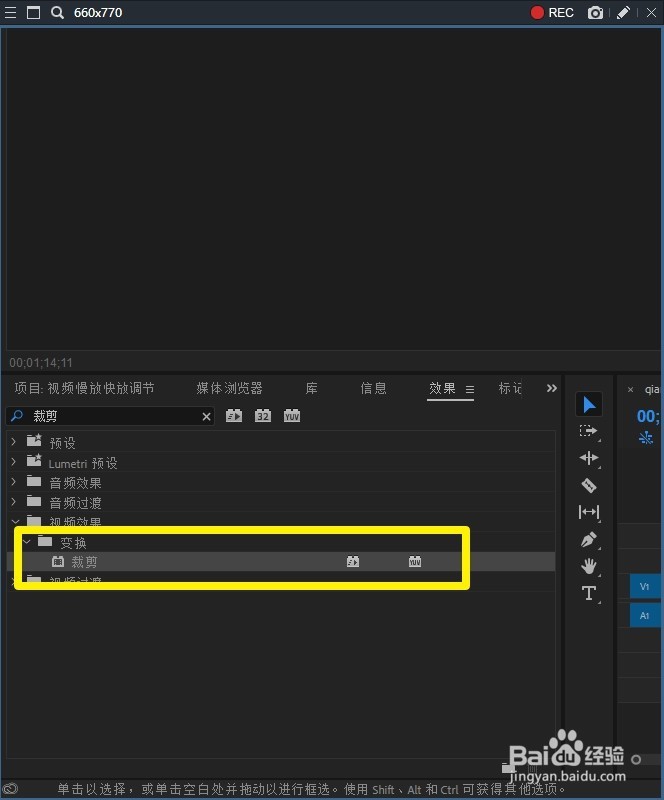
Task: Click the blue timeline timecode
Action: [649, 416]
